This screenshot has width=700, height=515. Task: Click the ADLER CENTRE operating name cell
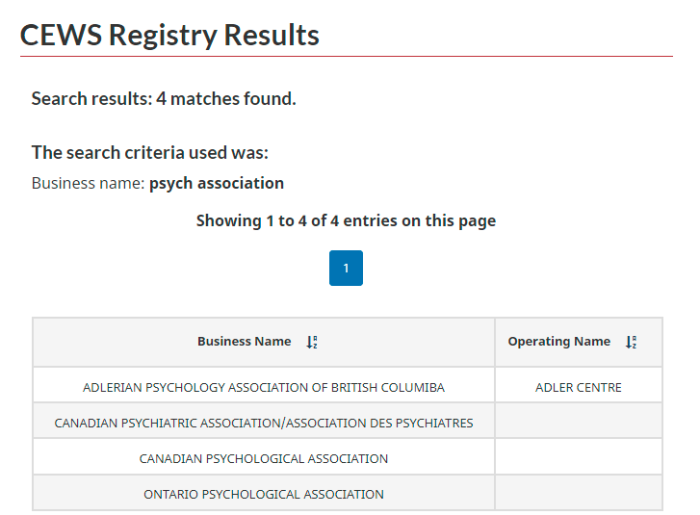[x=578, y=387]
